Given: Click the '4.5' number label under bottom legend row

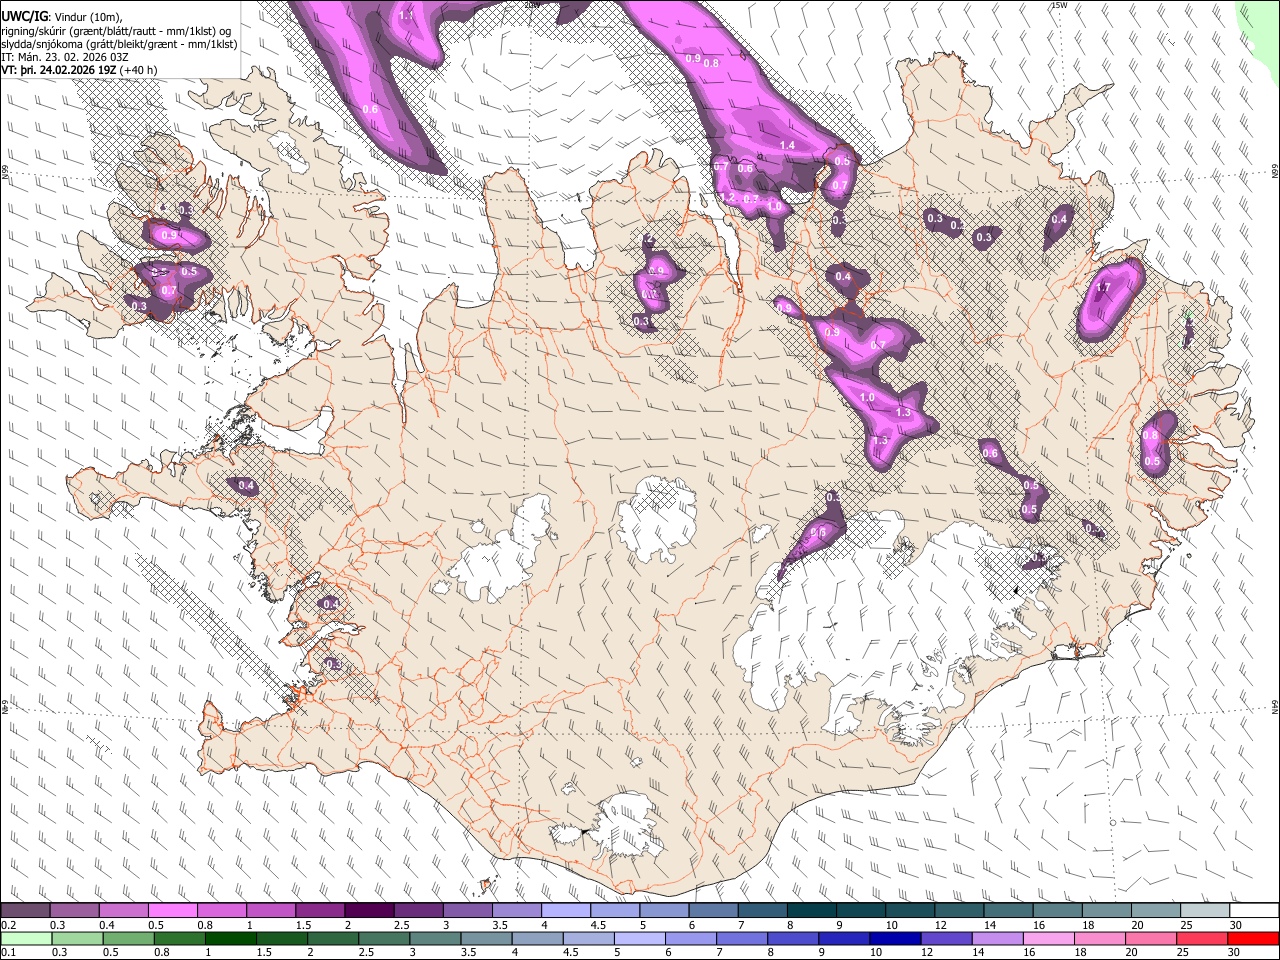Looking at the screenshot, I should [571, 952].
